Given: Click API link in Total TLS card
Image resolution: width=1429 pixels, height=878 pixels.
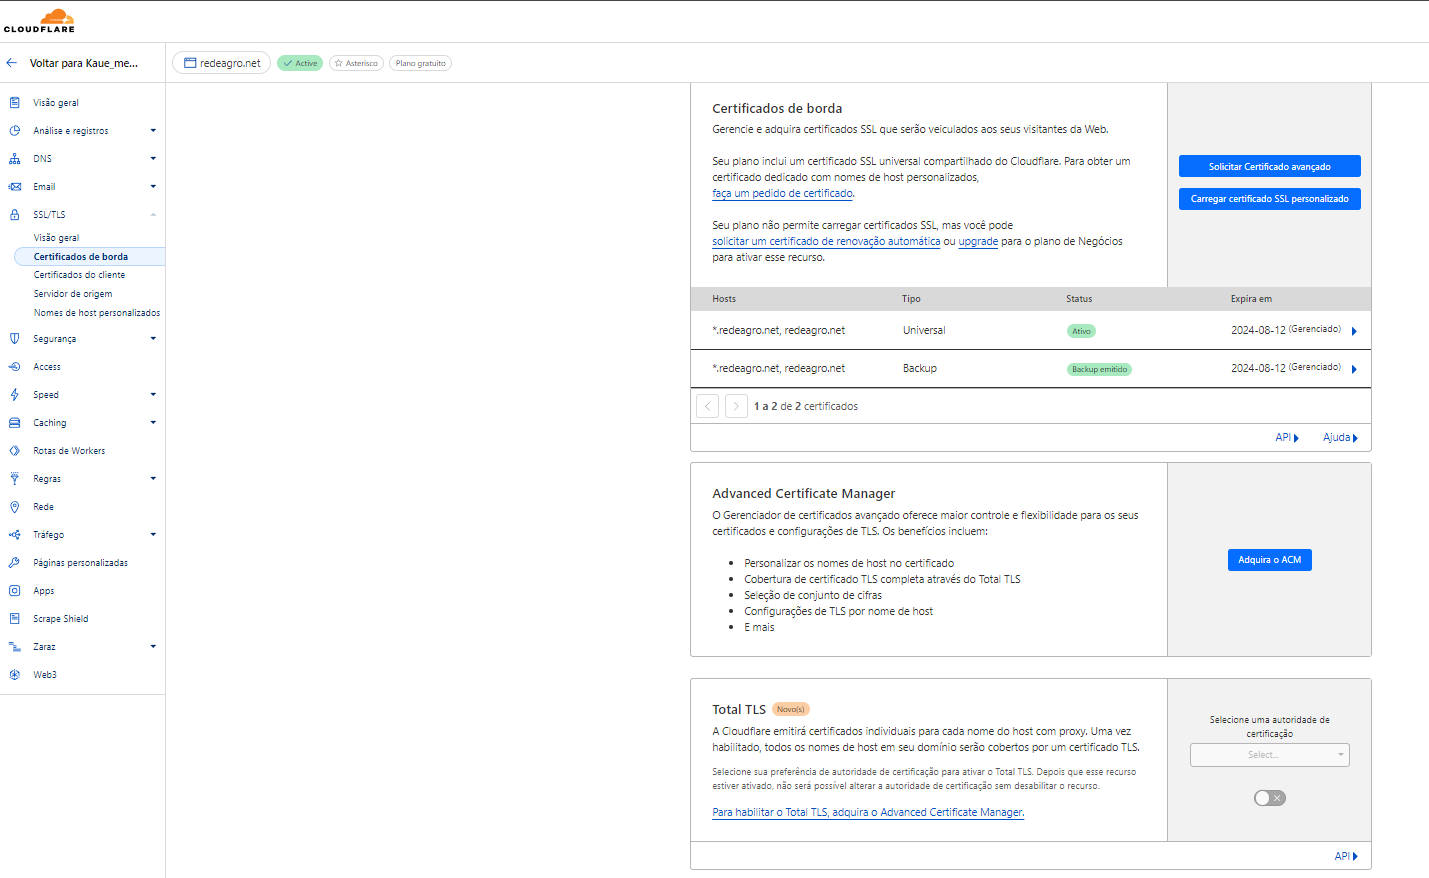Looking at the screenshot, I should point(1346,856).
